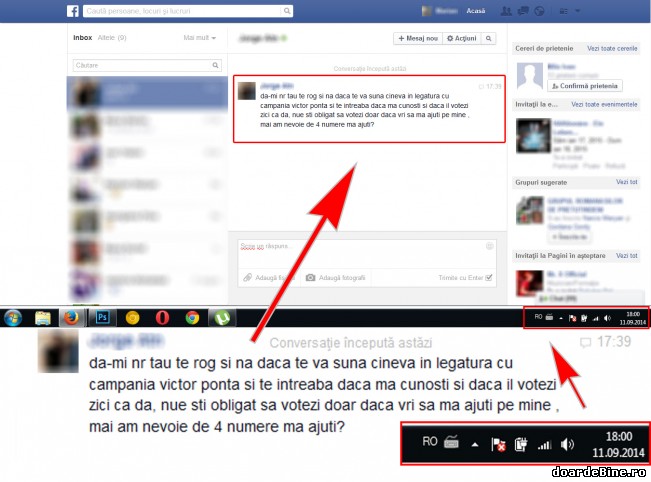651x482 pixels.
Task: Launch Google Chrome from the taskbar
Action: coord(192,318)
